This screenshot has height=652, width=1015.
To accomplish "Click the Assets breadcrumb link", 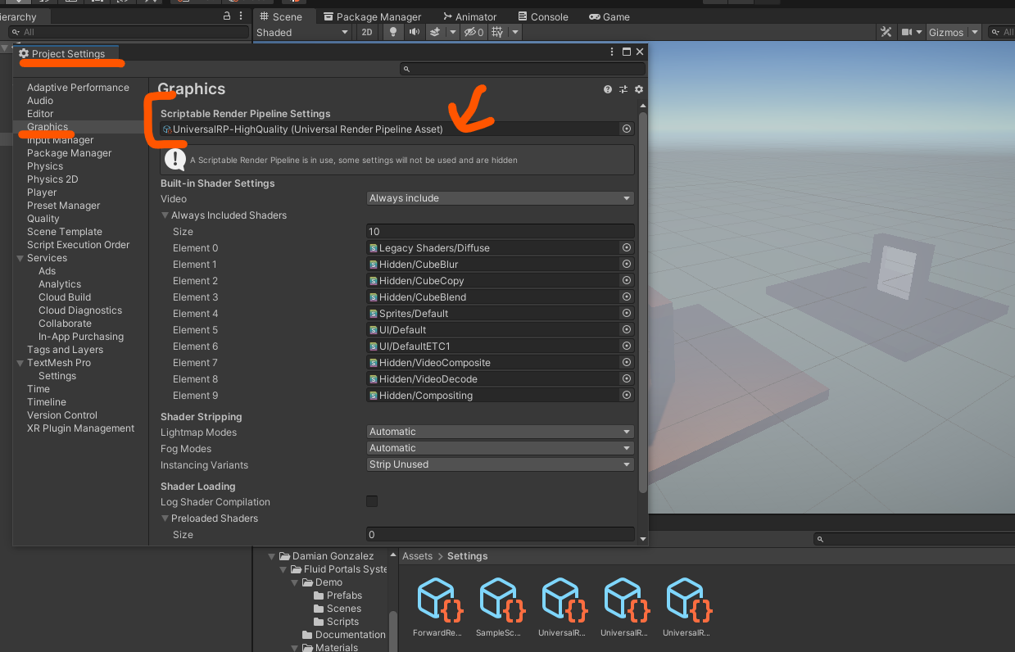I will click(417, 556).
